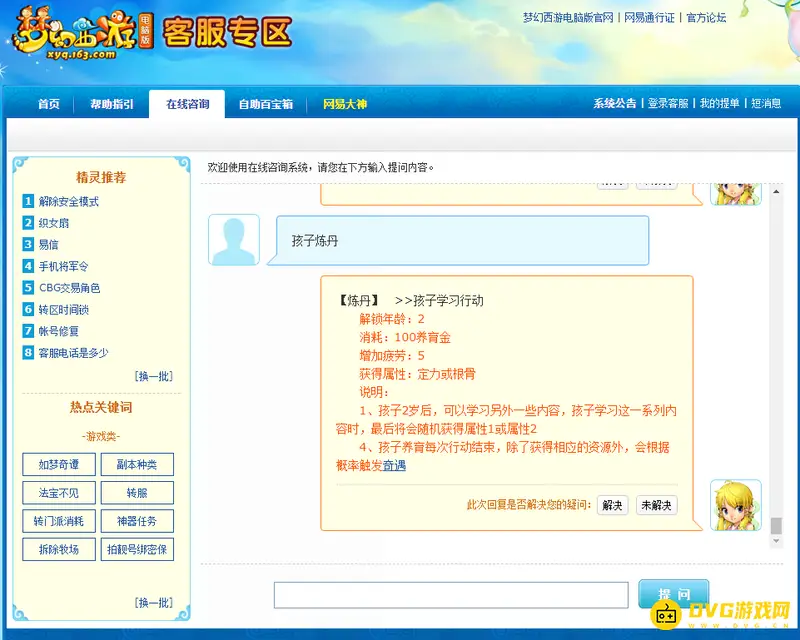This screenshot has width=800, height=640.
Task: Mark the 炼丹 reply as 未解决
Action: pos(656,505)
